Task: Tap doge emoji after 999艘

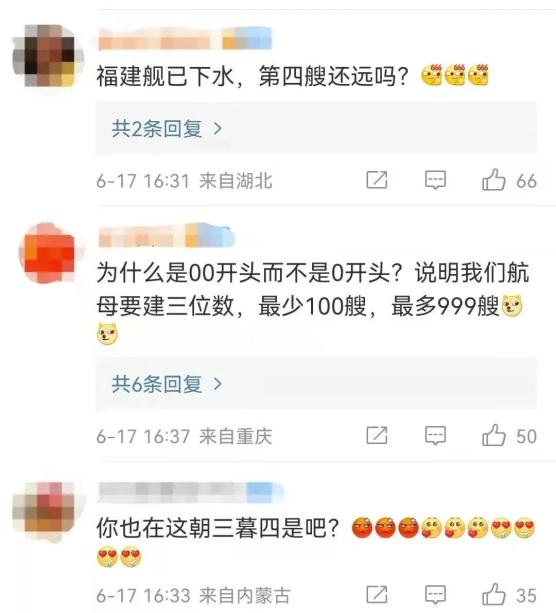Action: [x=512, y=305]
